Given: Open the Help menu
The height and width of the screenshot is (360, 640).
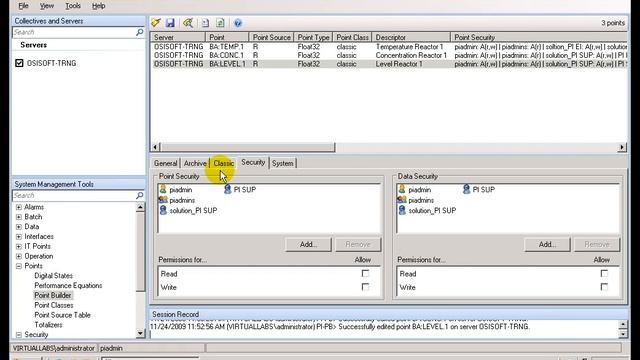Looking at the screenshot, I should coord(98,6).
